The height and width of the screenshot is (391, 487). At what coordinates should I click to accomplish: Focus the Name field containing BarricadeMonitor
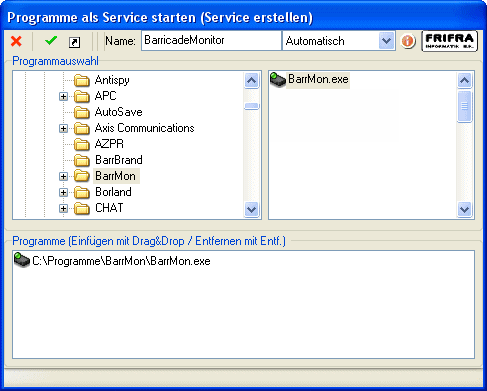pos(211,41)
